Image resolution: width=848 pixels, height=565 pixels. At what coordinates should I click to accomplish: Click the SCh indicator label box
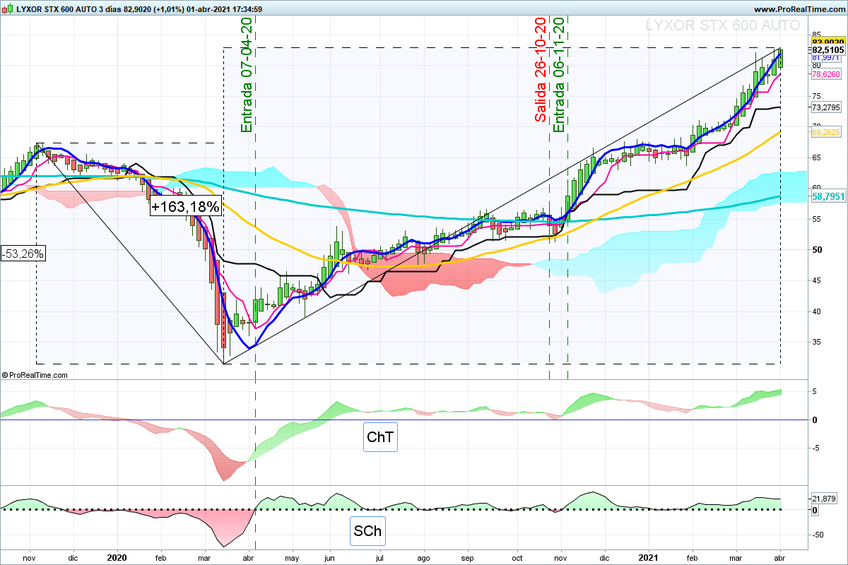click(367, 531)
